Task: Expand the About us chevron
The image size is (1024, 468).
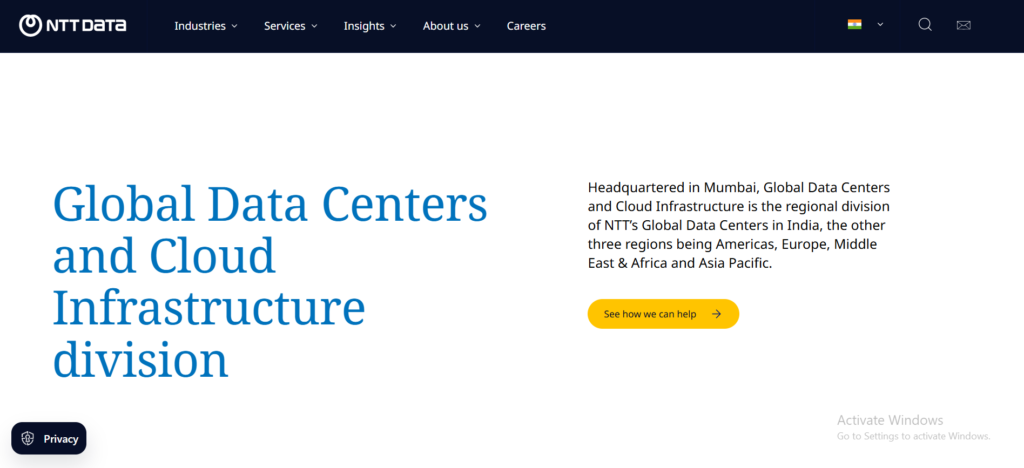Action: coord(477,26)
